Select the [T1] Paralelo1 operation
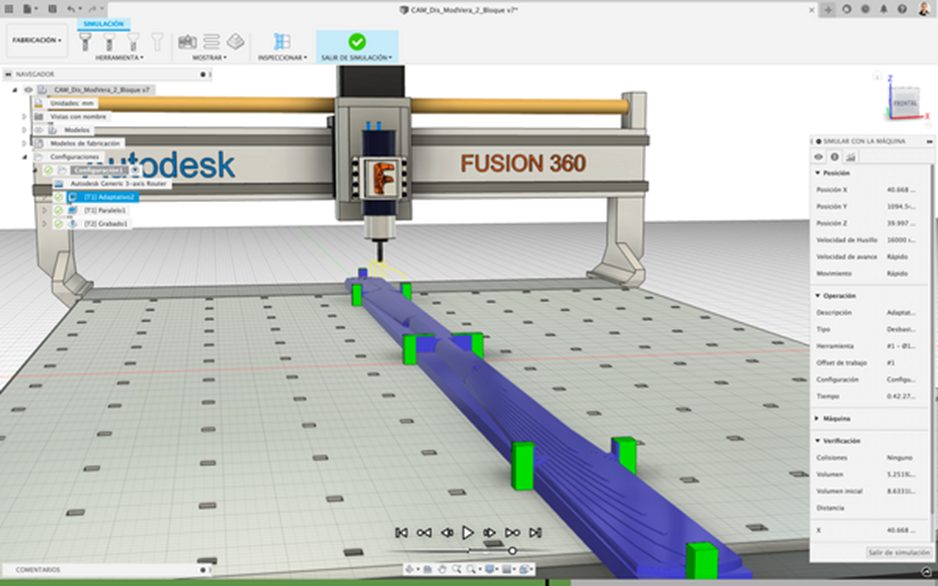 click(x=105, y=210)
